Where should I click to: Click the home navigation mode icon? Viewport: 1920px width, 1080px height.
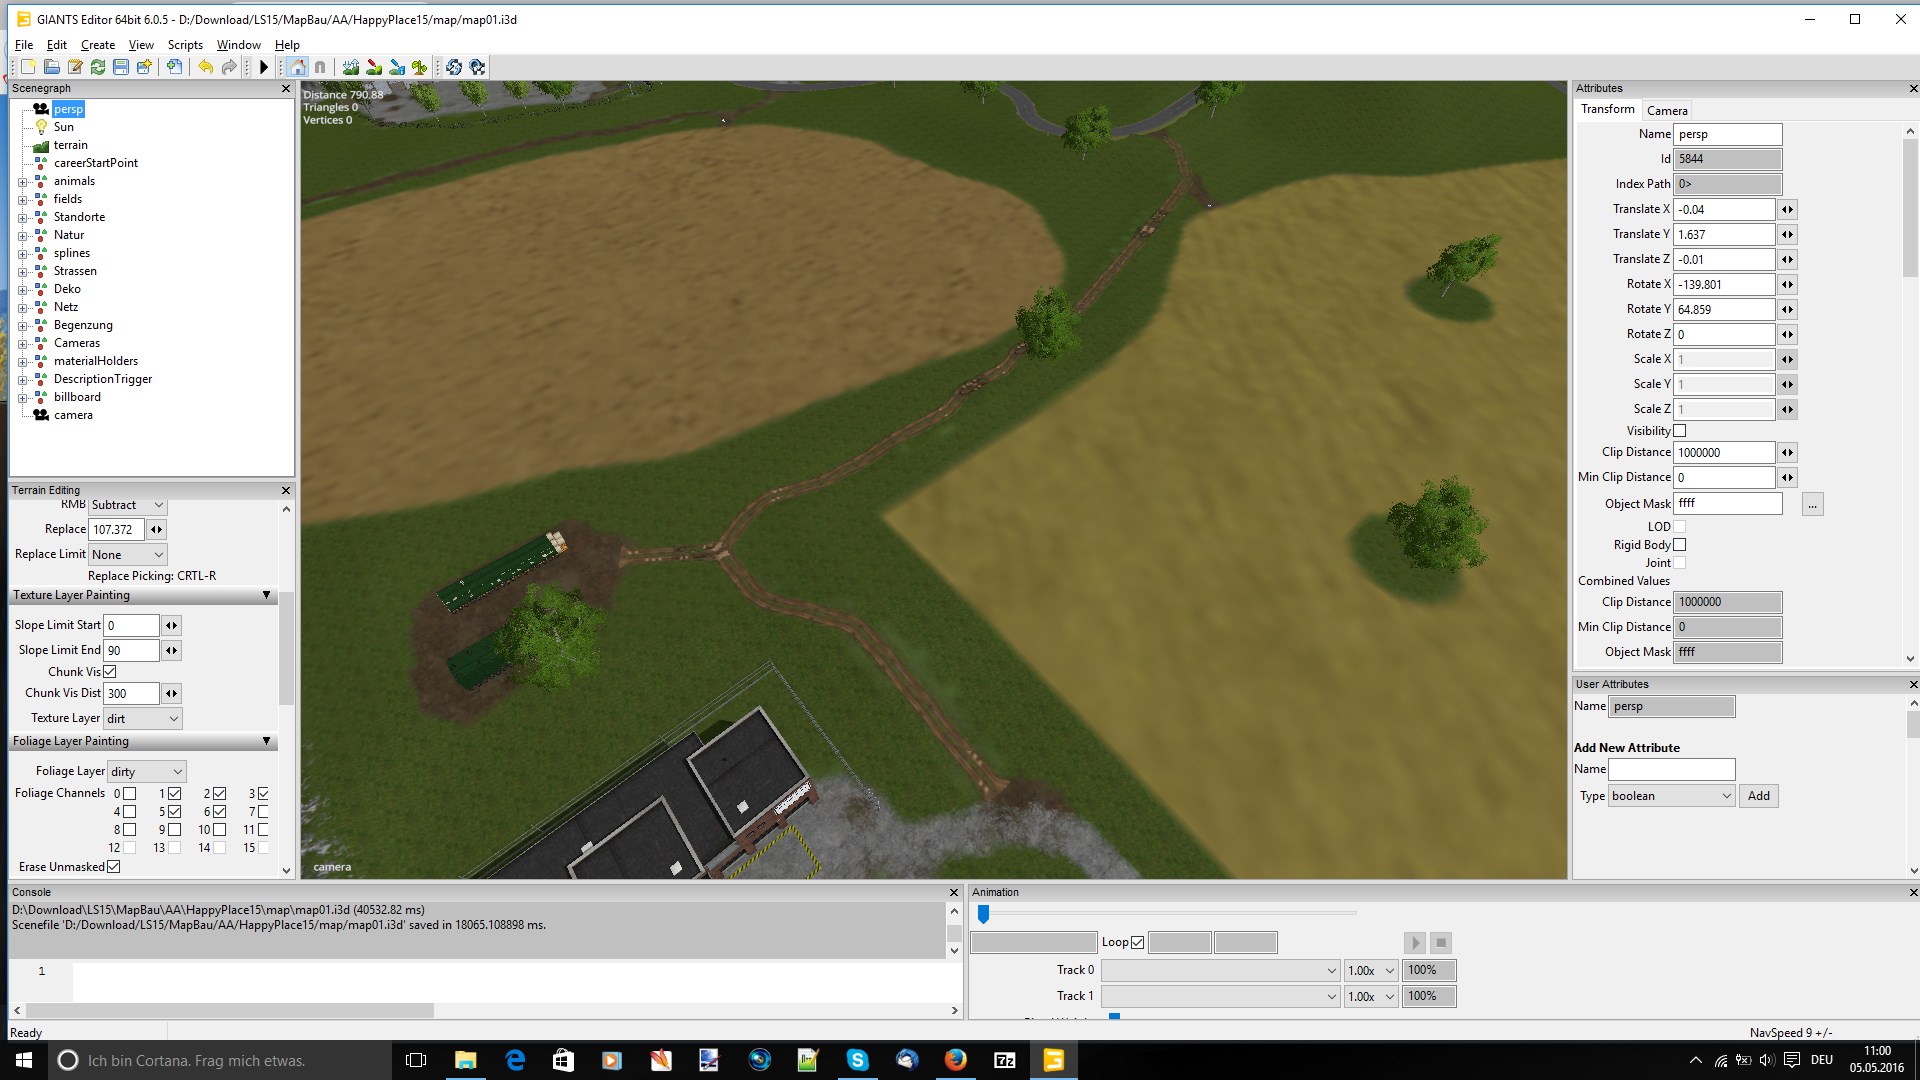click(x=298, y=67)
